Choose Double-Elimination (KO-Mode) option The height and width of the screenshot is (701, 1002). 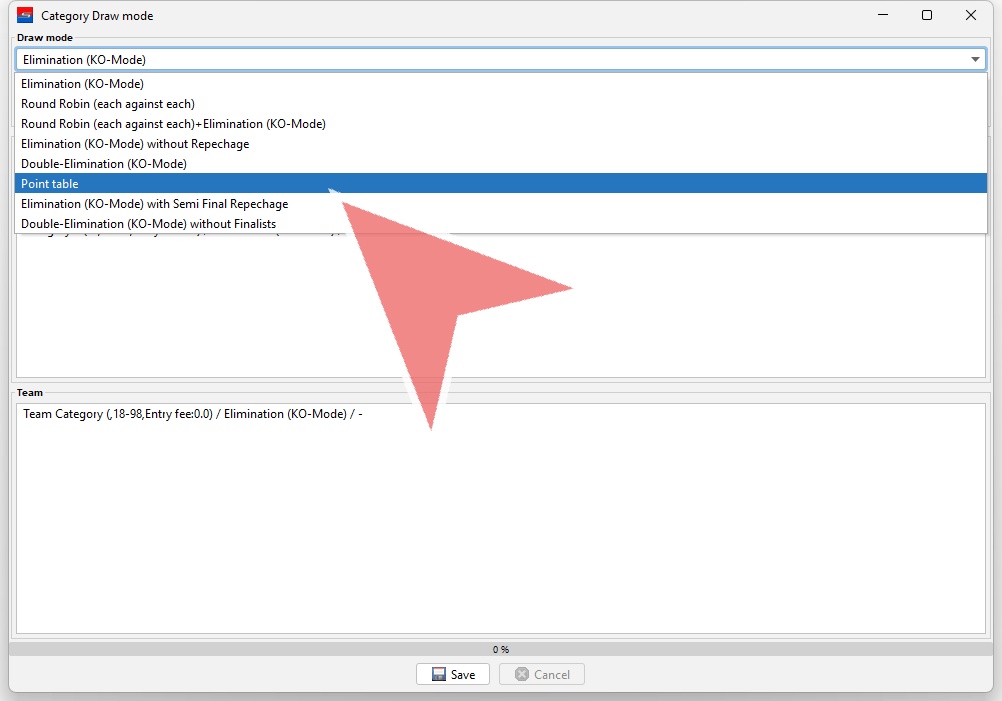pos(104,164)
